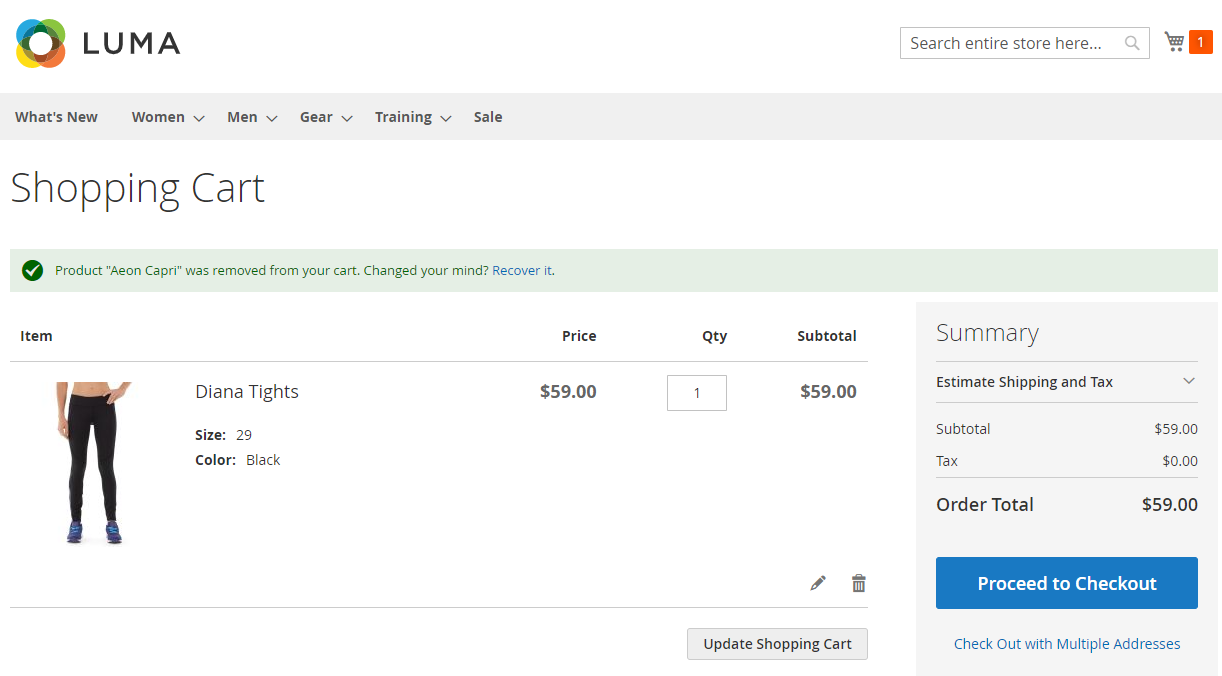Click the summary Subtotal label
Screen dimensions: 1222x676
tap(963, 429)
